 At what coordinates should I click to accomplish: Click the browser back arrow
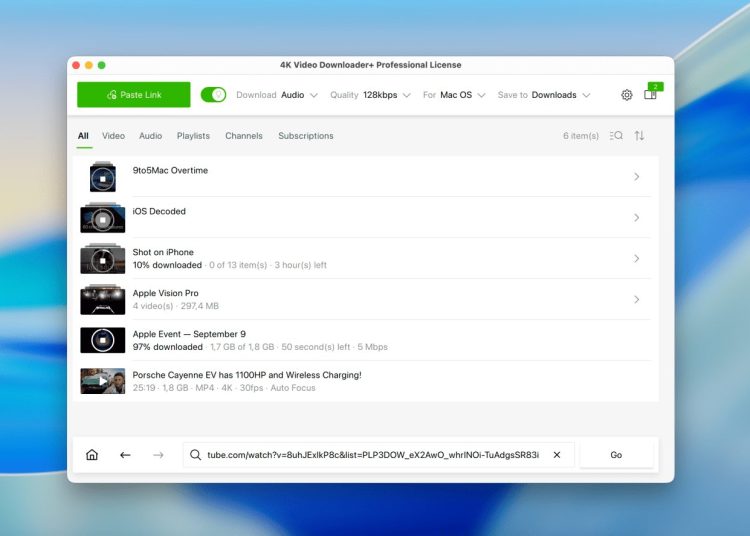click(x=125, y=455)
